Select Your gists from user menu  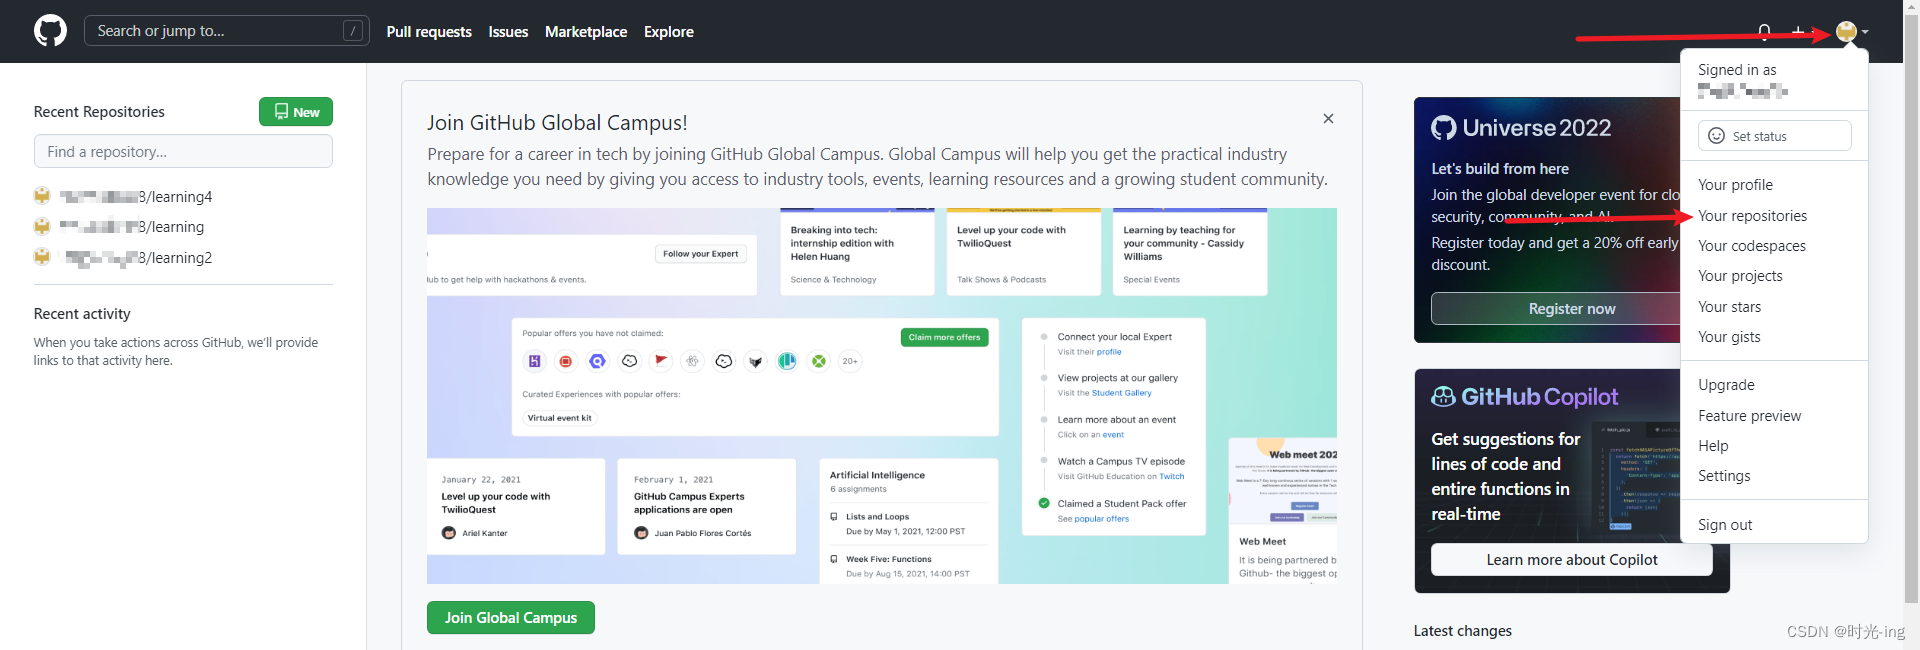pyautogui.click(x=1729, y=337)
